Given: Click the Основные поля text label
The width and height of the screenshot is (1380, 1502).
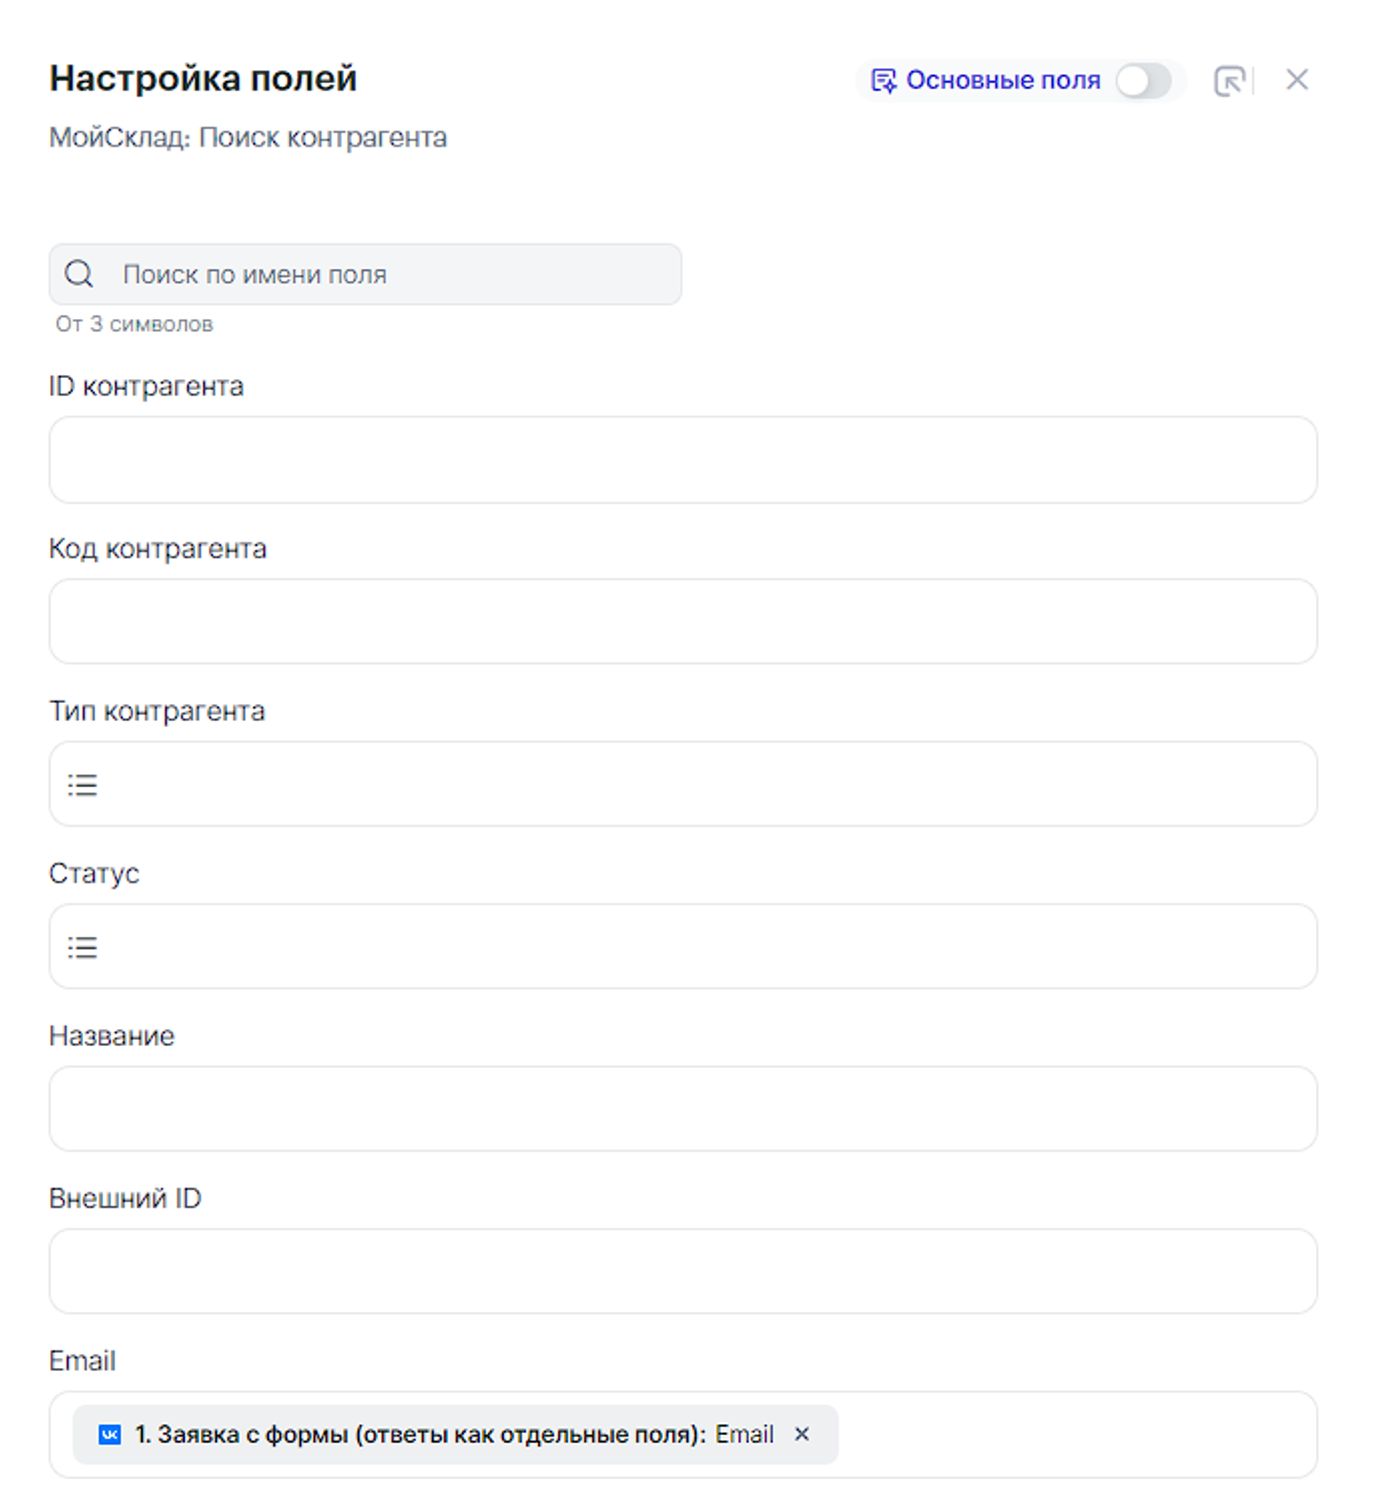Looking at the screenshot, I should [x=1003, y=81].
